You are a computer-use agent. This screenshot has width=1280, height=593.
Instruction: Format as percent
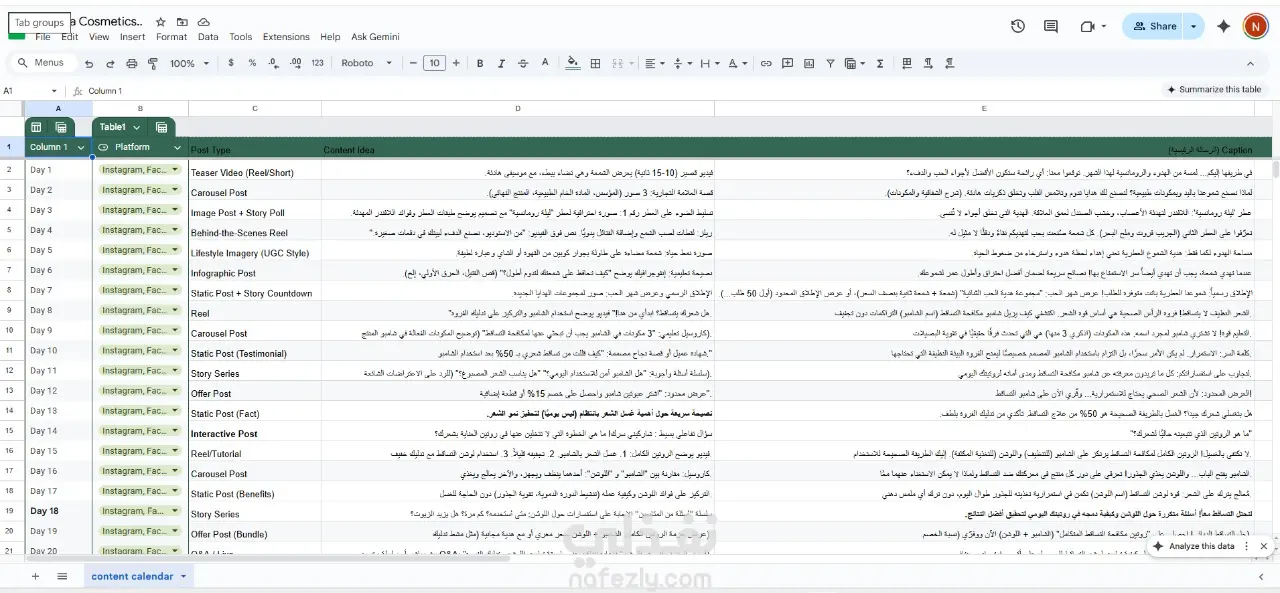tap(252, 63)
